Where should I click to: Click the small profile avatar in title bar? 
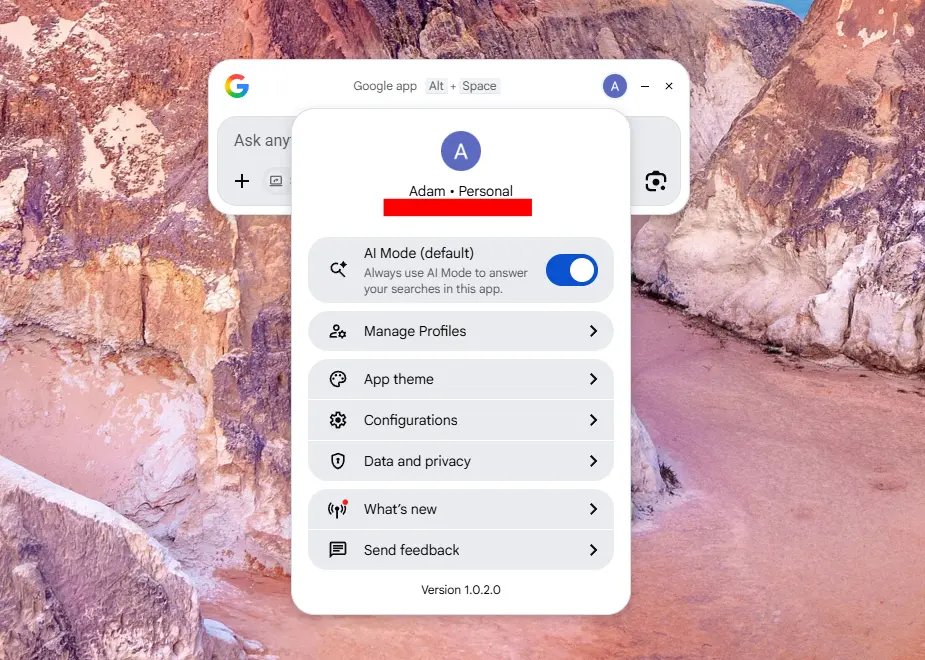pyautogui.click(x=615, y=86)
